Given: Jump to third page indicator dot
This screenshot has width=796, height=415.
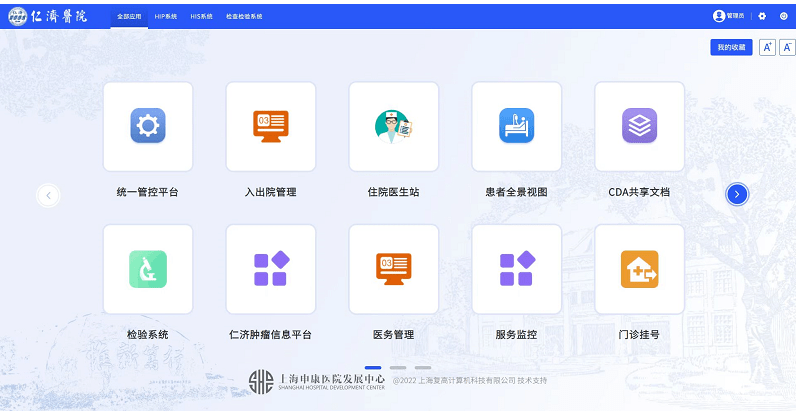Looking at the screenshot, I should coord(423,367).
